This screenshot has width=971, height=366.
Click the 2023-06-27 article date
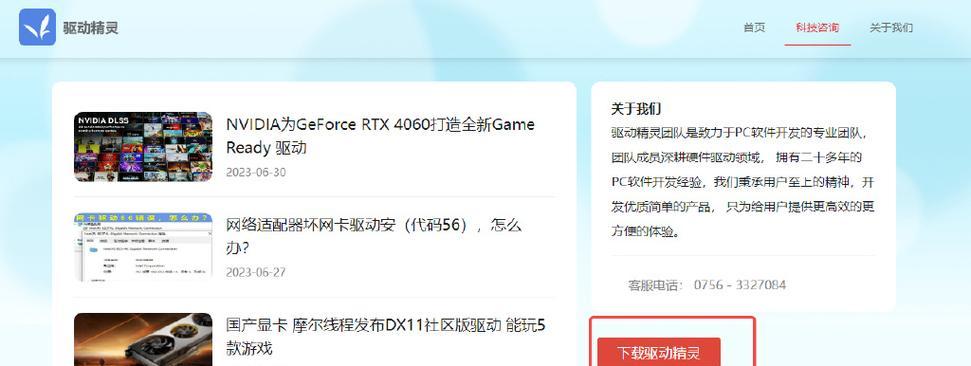point(256,272)
